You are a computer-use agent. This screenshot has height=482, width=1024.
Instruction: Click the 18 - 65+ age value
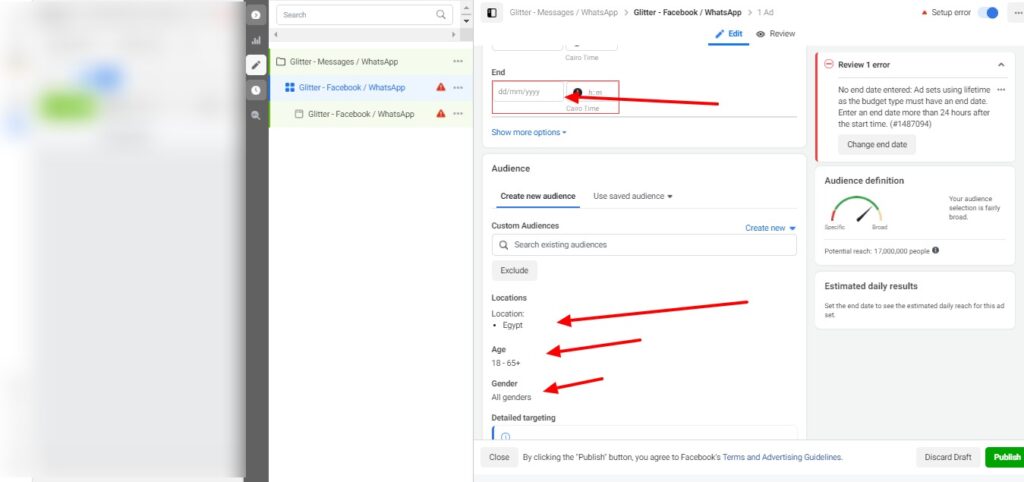(x=506, y=362)
